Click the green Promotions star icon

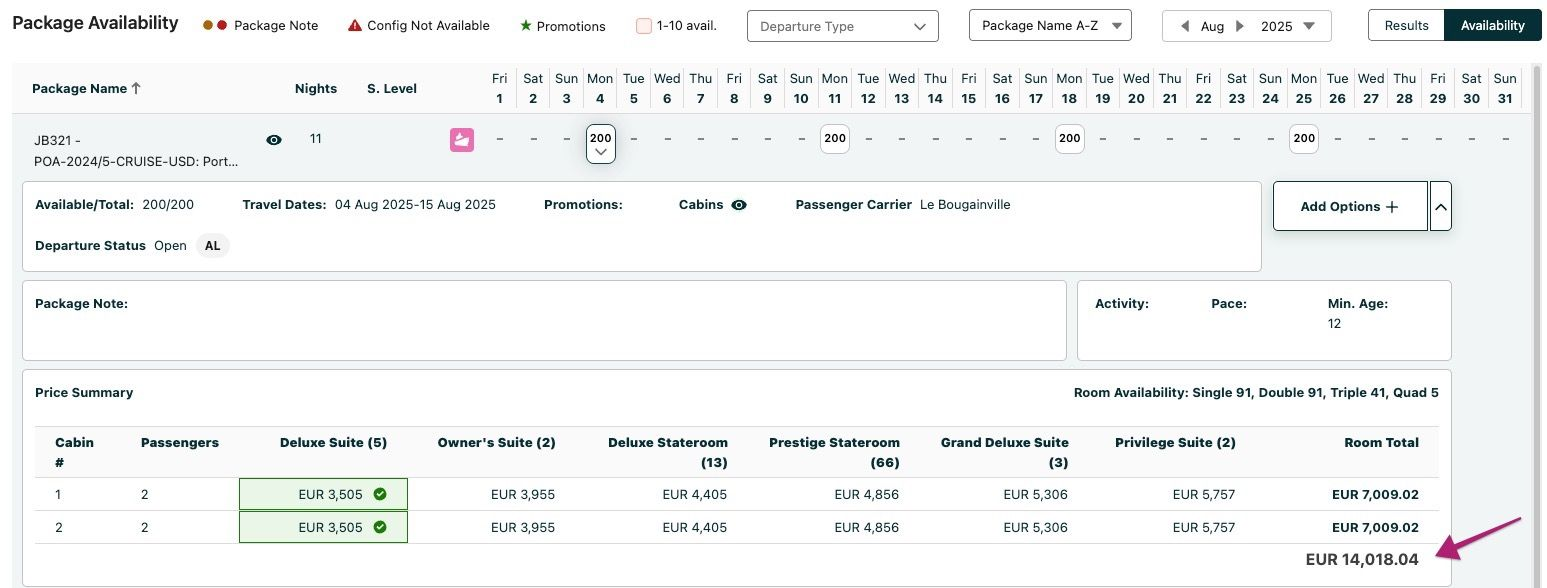coord(526,26)
